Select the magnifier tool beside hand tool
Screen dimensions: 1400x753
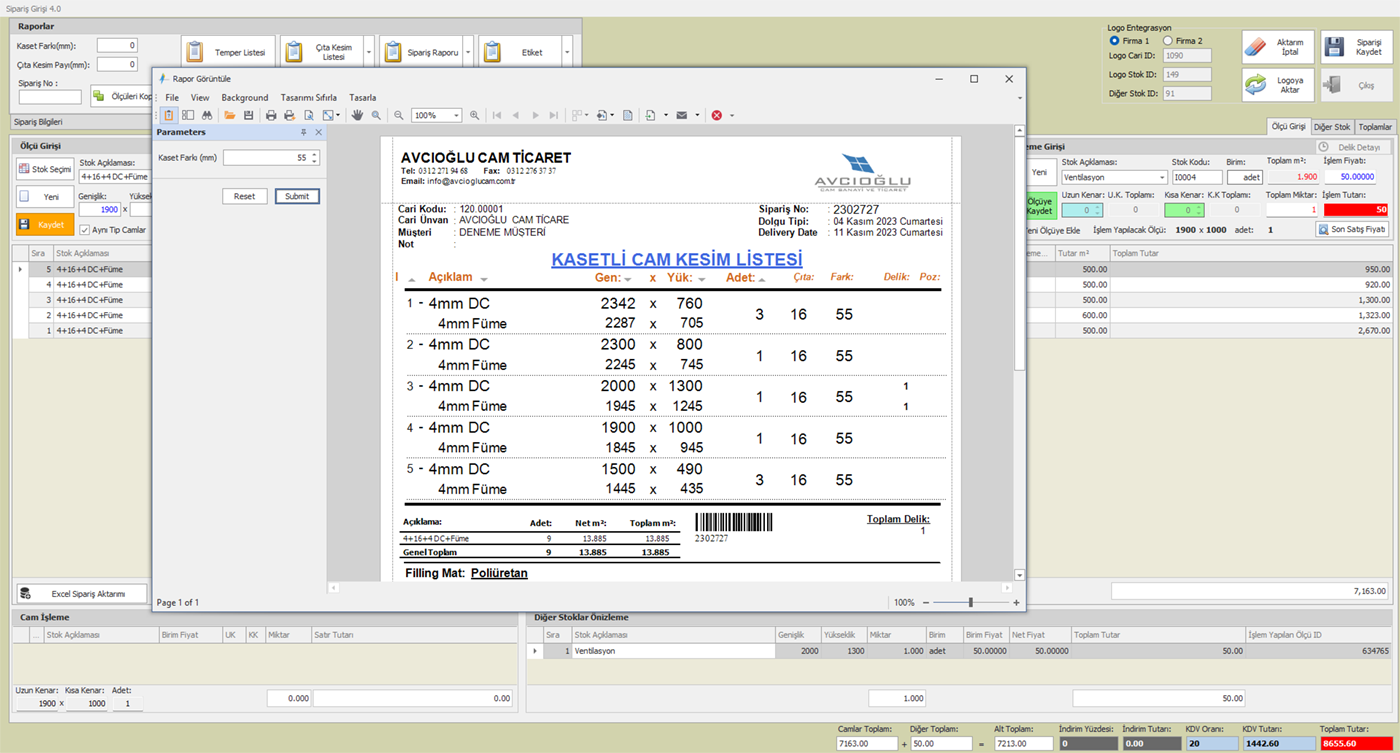coord(376,115)
